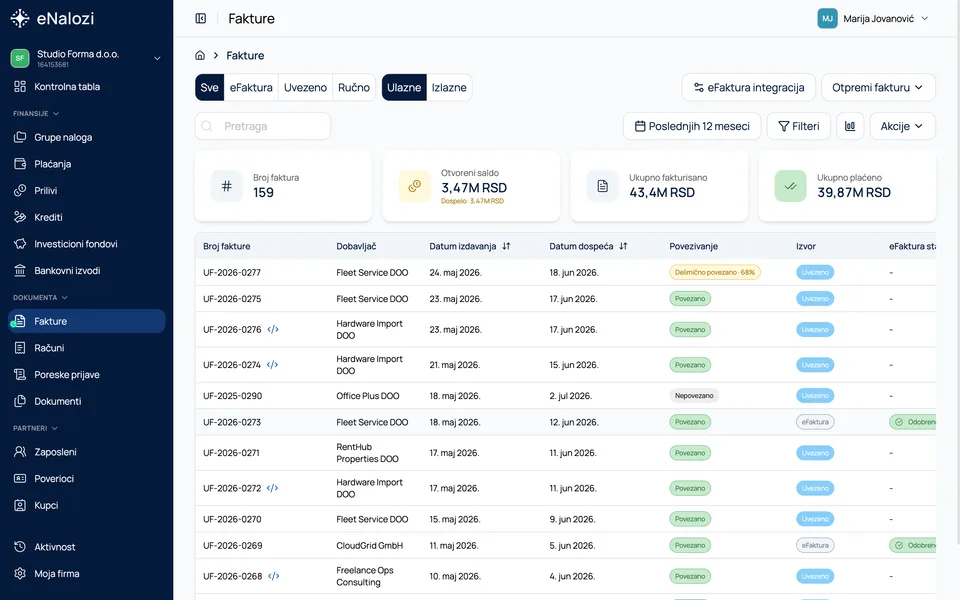Expand Otpremi fakturu dropdown
This screenshot has height=600, width=960.
878,88
